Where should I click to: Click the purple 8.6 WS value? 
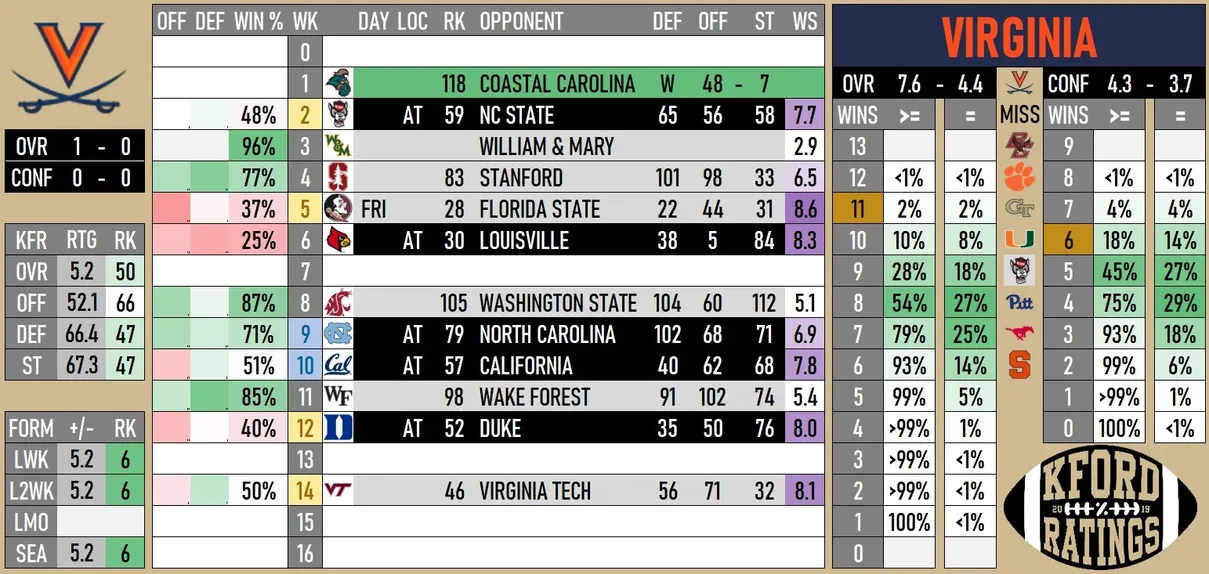[804, 209]
